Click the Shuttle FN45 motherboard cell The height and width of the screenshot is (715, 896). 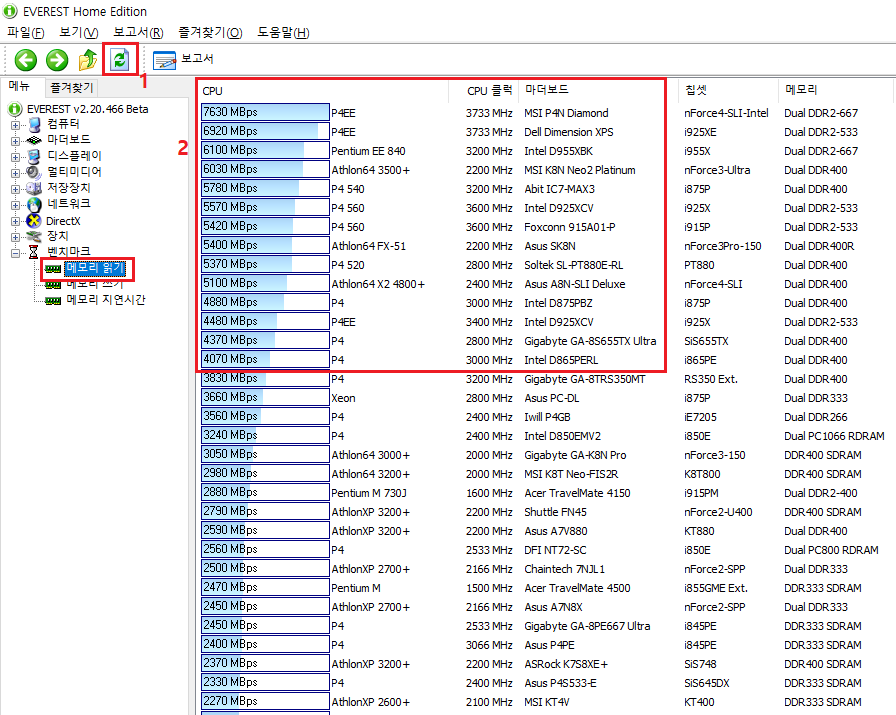pyautogui.click(x=555, y=512)
